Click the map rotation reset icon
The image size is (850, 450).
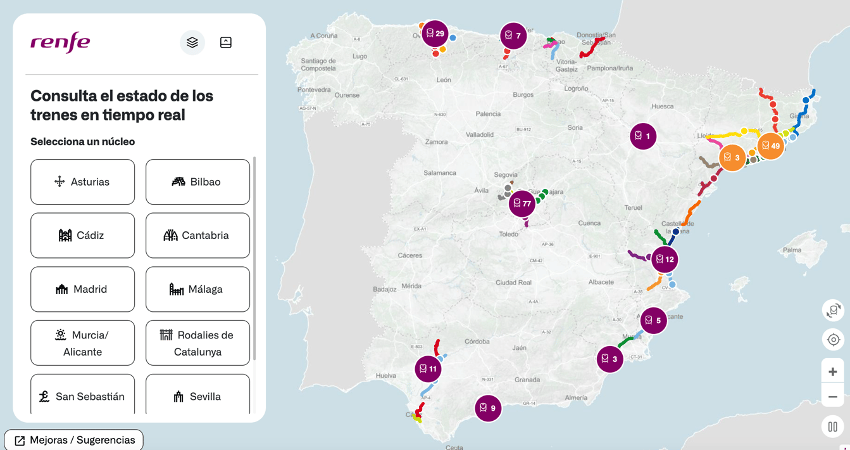pos(833,310)
